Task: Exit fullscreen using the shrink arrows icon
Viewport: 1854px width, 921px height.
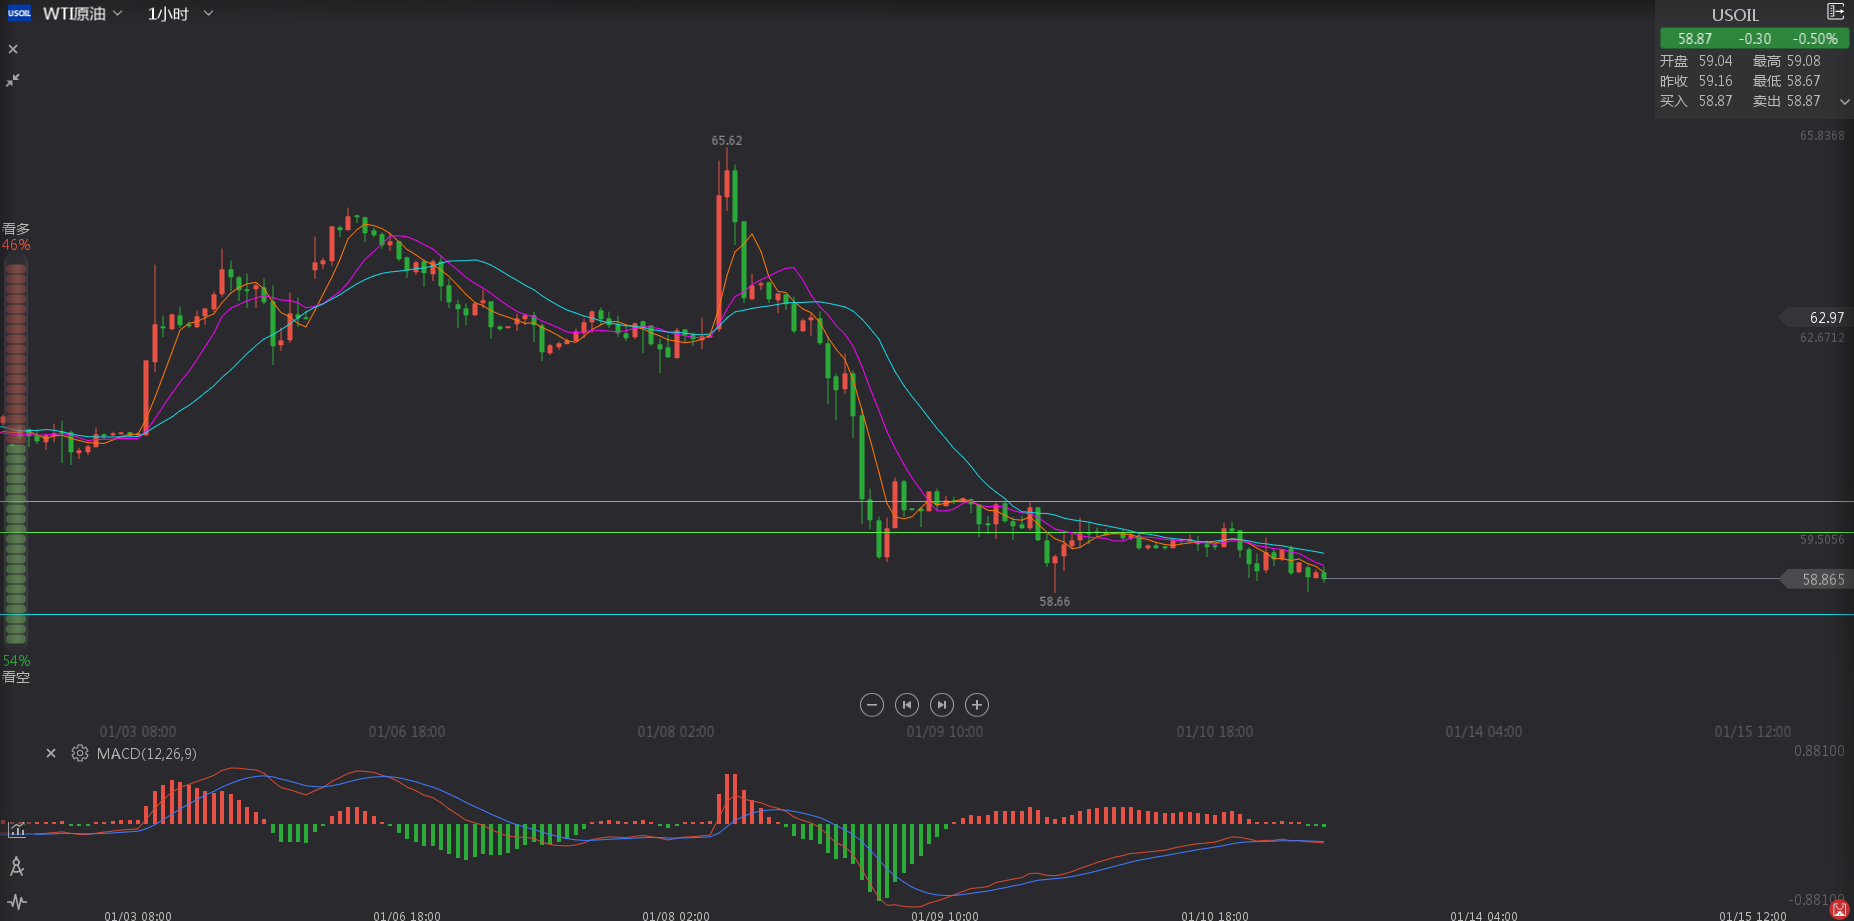Action: click(x=13, y=80)
